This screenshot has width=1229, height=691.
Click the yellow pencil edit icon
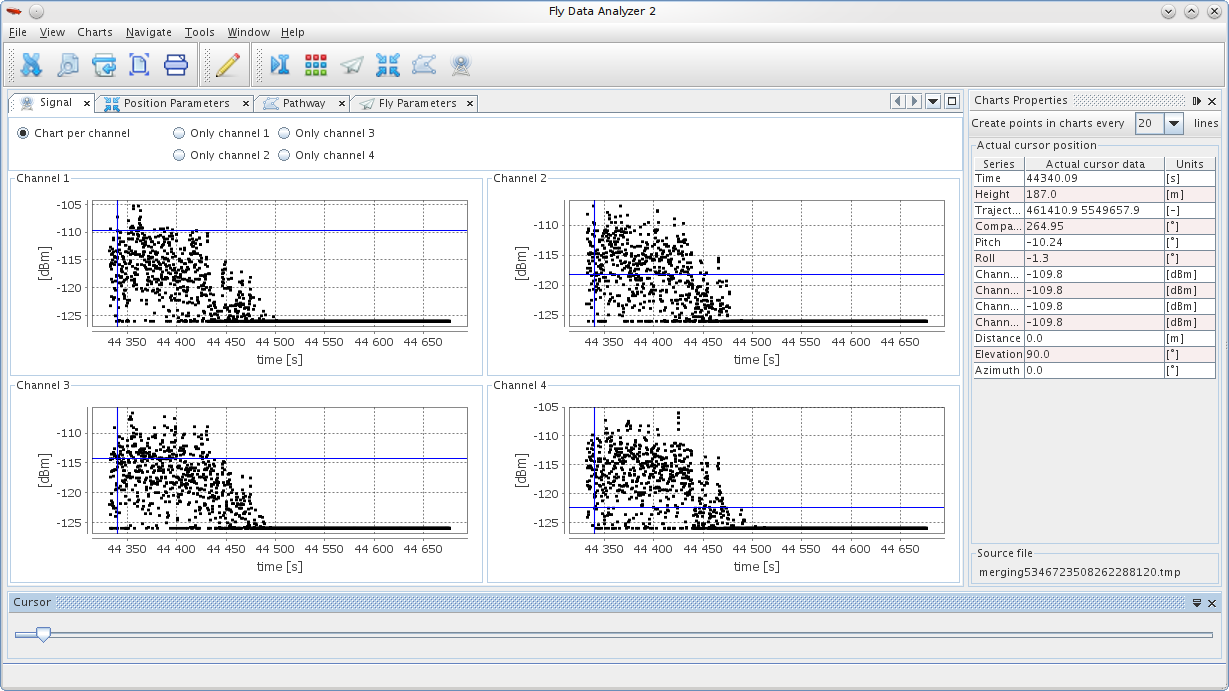[228, 65]
